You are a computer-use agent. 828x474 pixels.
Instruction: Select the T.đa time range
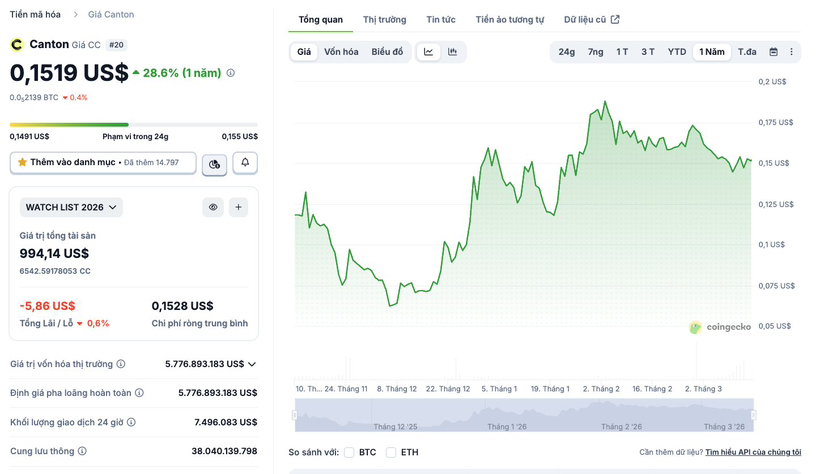pyautogui.click(x=747, y=52)
